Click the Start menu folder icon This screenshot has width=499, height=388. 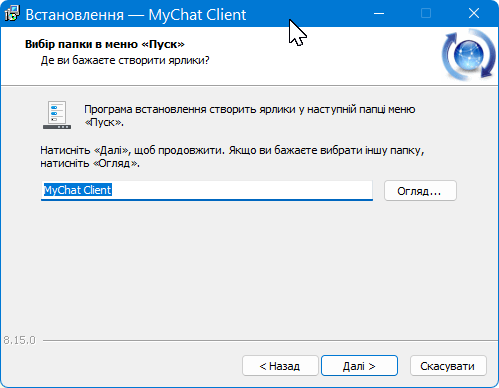(57, 115)
